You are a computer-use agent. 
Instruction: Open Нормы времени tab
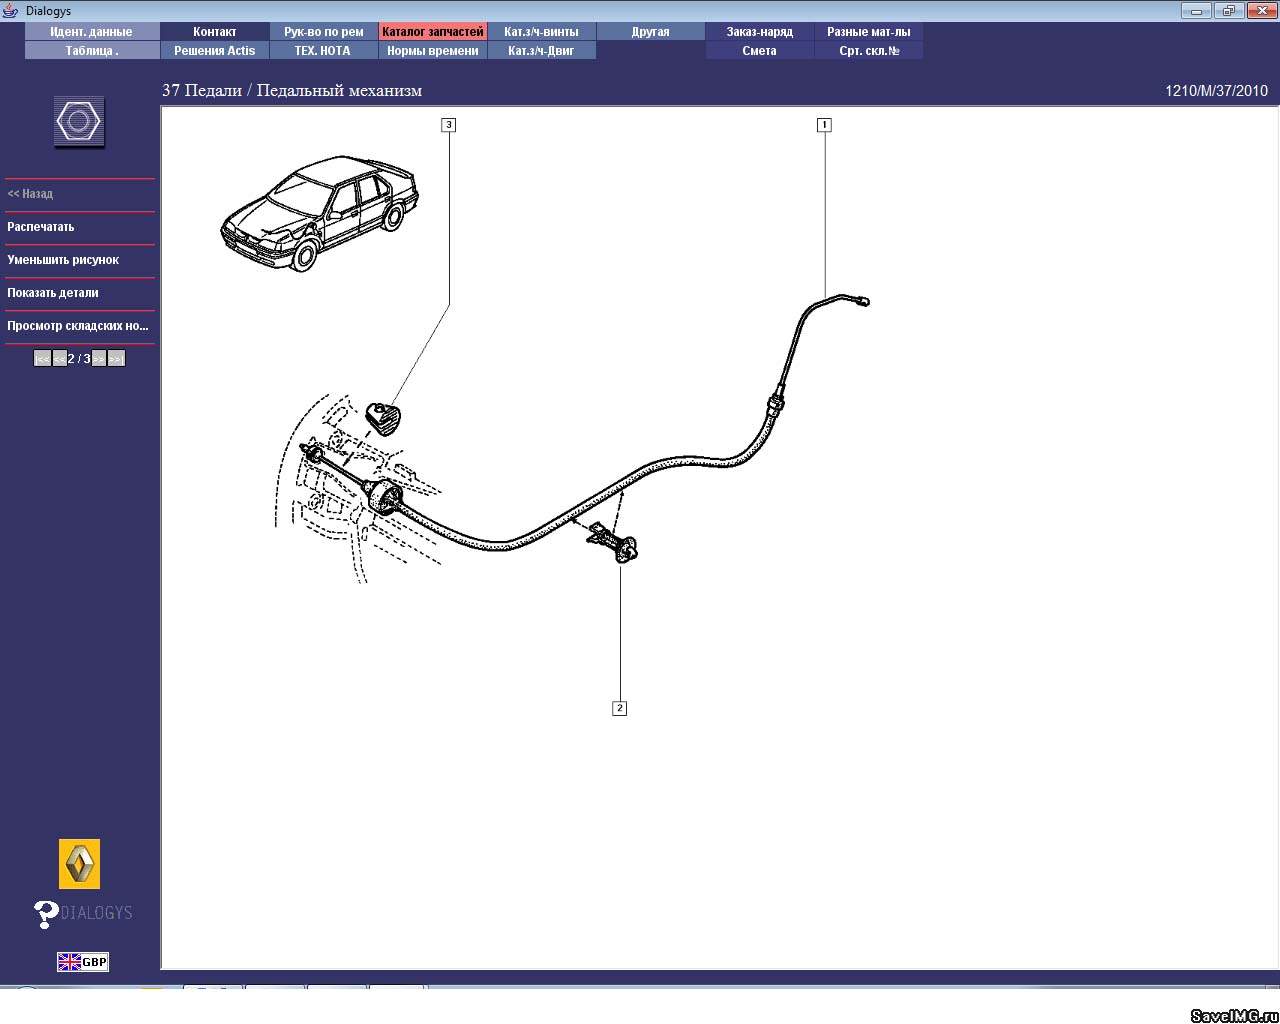click(433, 51)
